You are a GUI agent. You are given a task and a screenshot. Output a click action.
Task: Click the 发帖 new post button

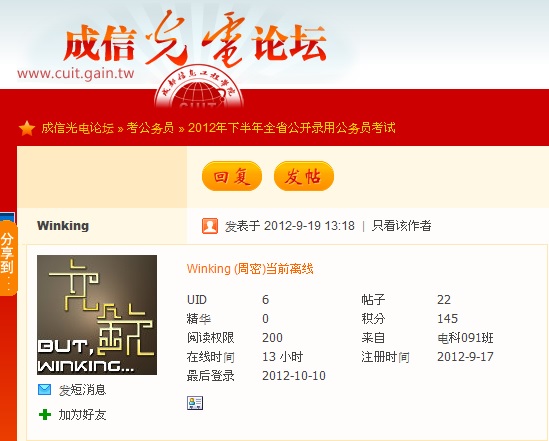(304, 176)
